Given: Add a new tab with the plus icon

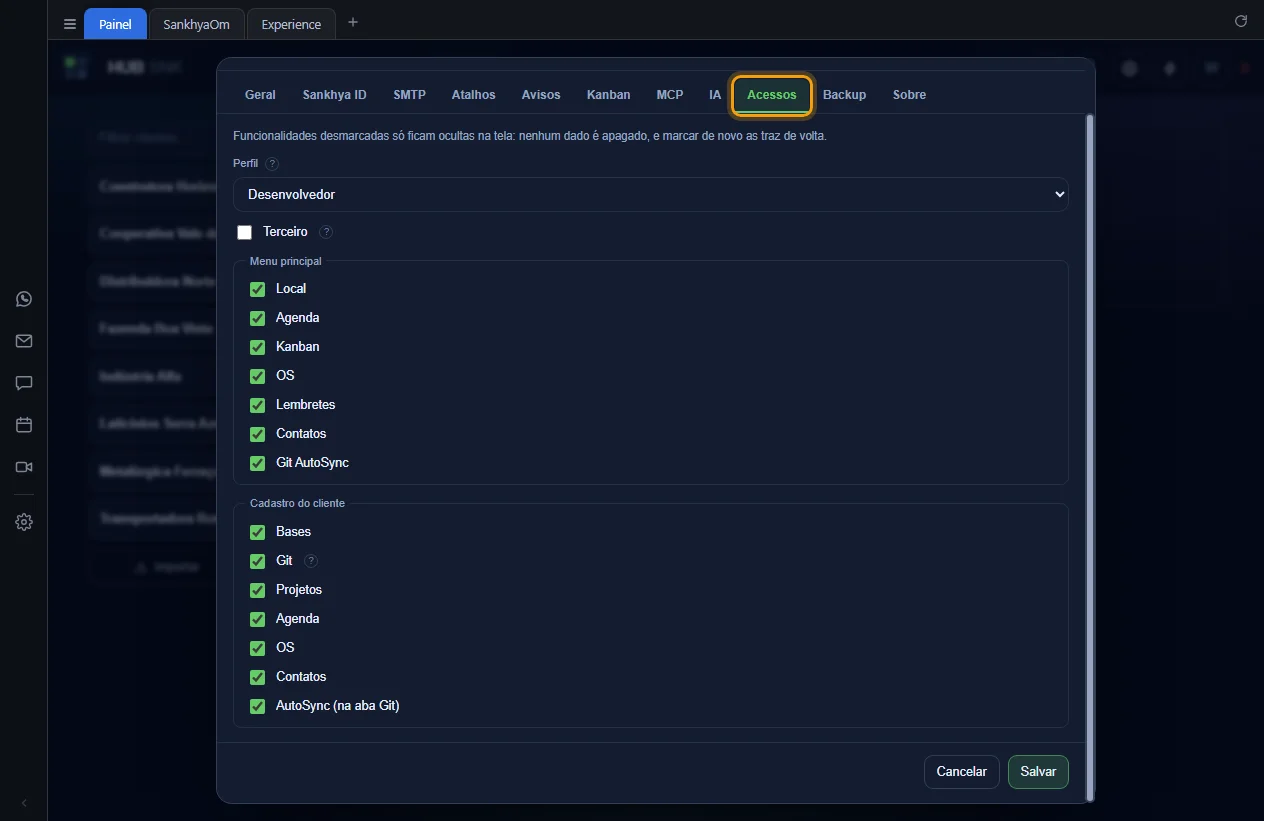Looking at the screenshot, I should [353, 22].
